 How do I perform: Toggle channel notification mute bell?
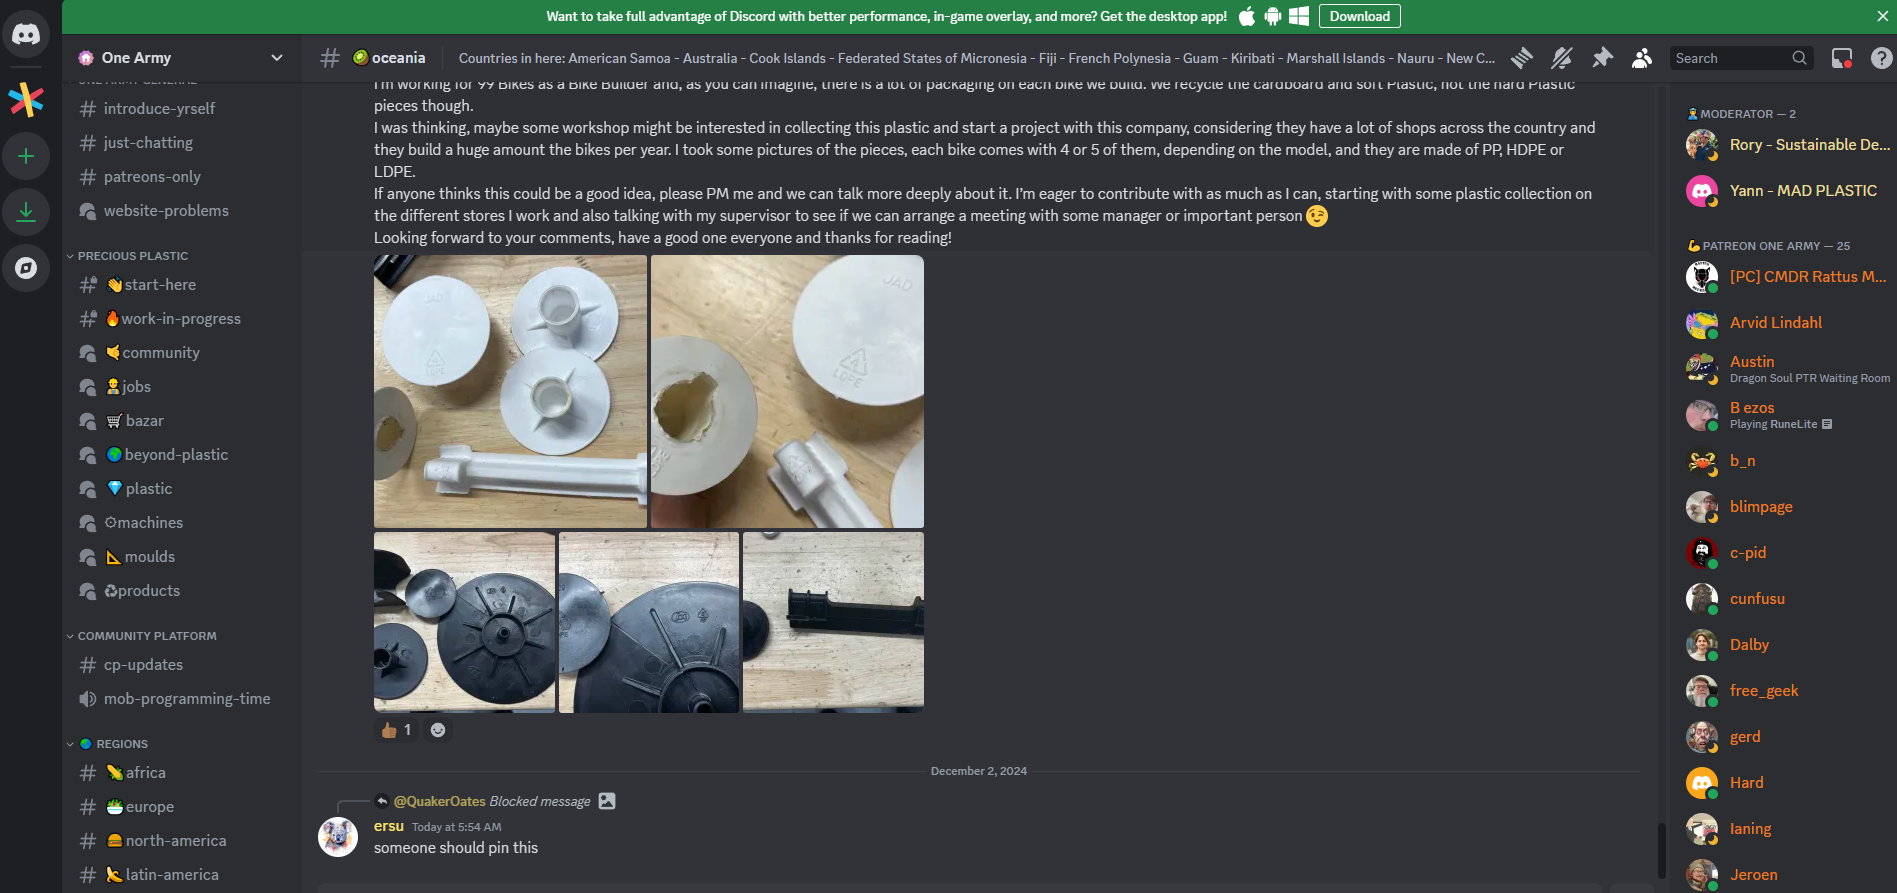pyautogui.click(x=1562, y=58)
